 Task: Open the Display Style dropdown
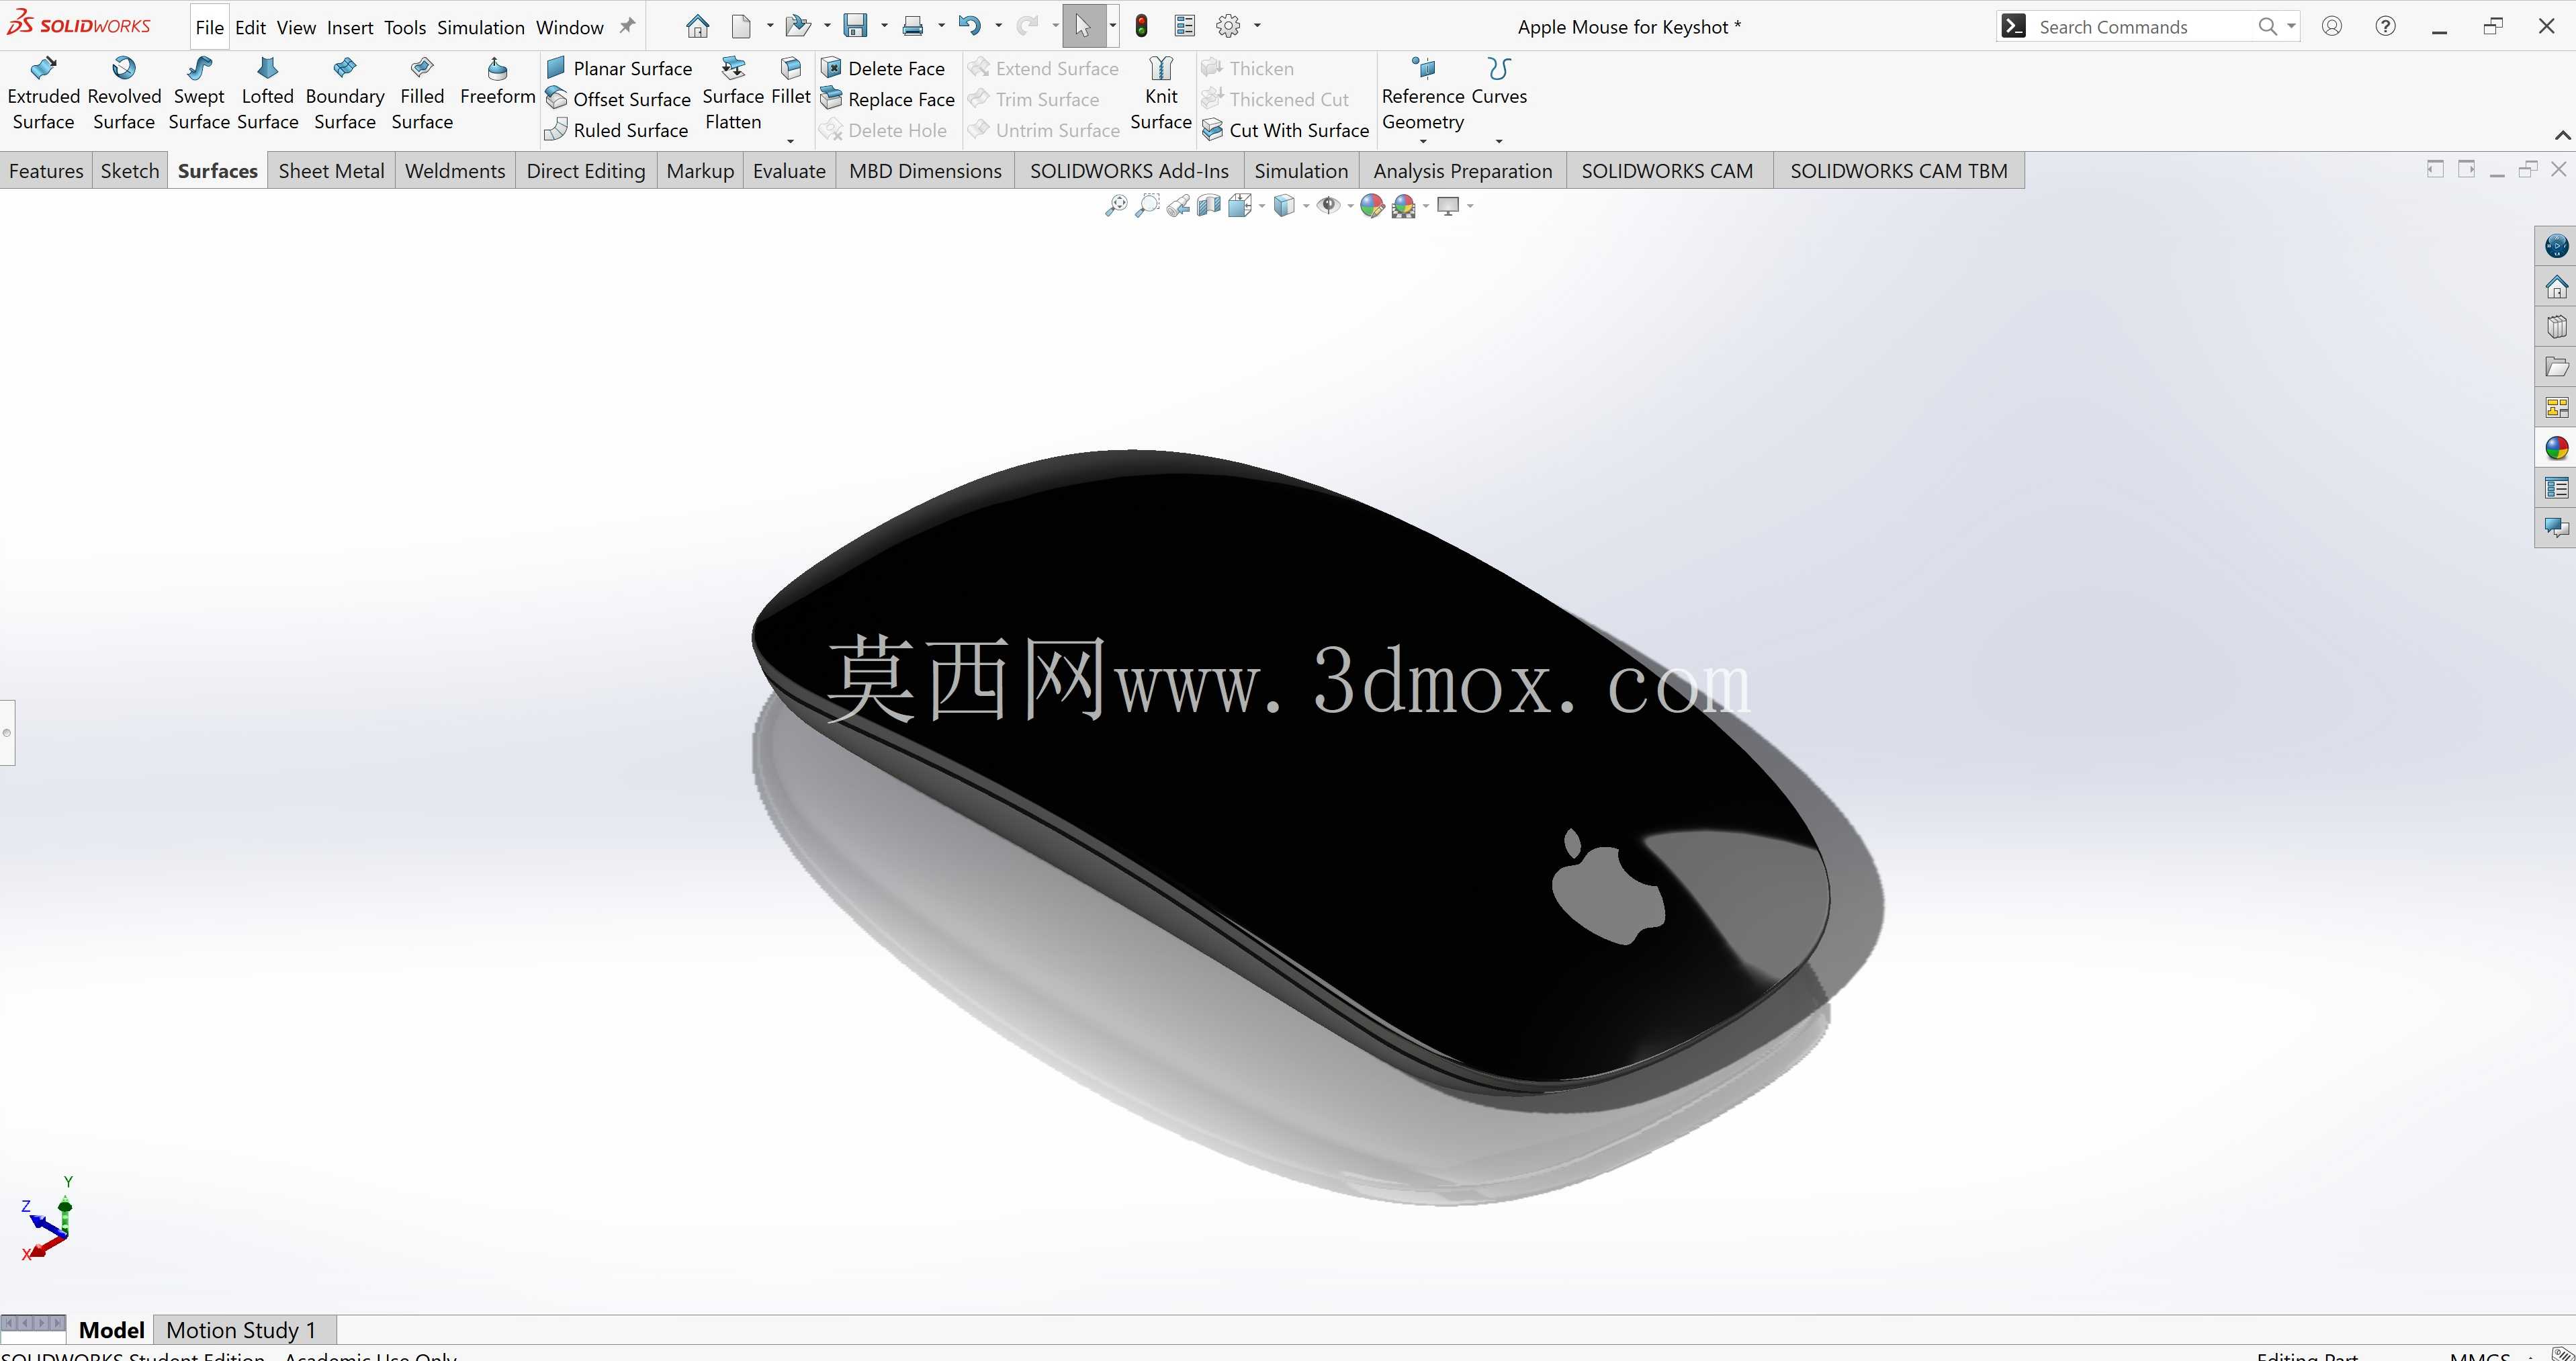(x=1306, y=206)
